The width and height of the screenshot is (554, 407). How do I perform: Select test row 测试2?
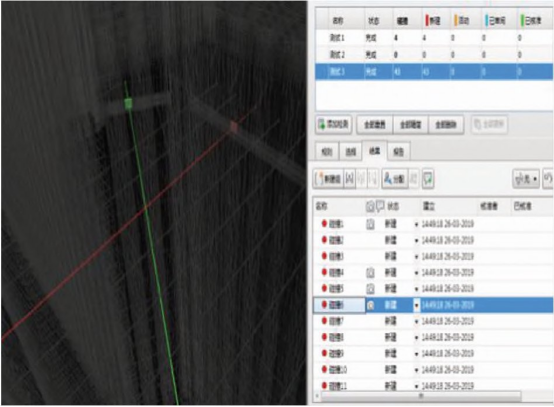[x=434, y=55]
